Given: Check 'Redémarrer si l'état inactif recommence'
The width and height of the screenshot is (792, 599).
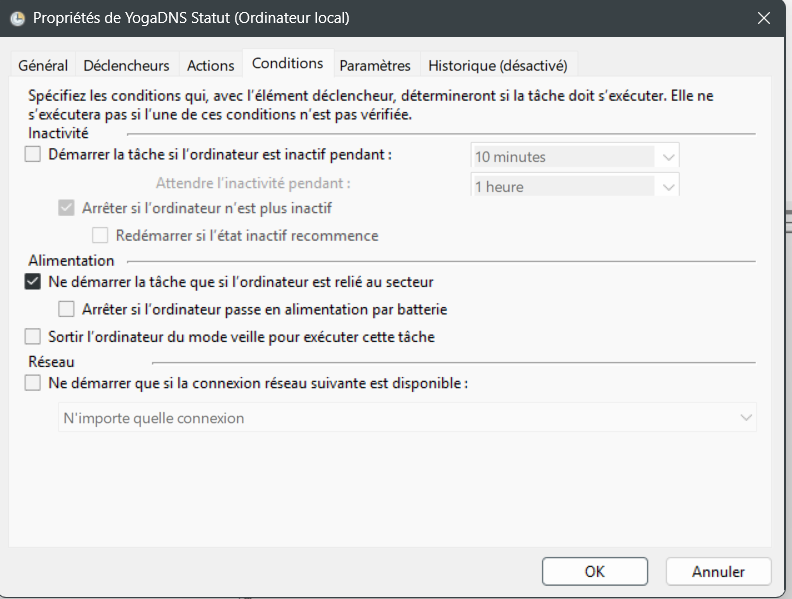Looking at the screenshot, I should tap(100, 236).
